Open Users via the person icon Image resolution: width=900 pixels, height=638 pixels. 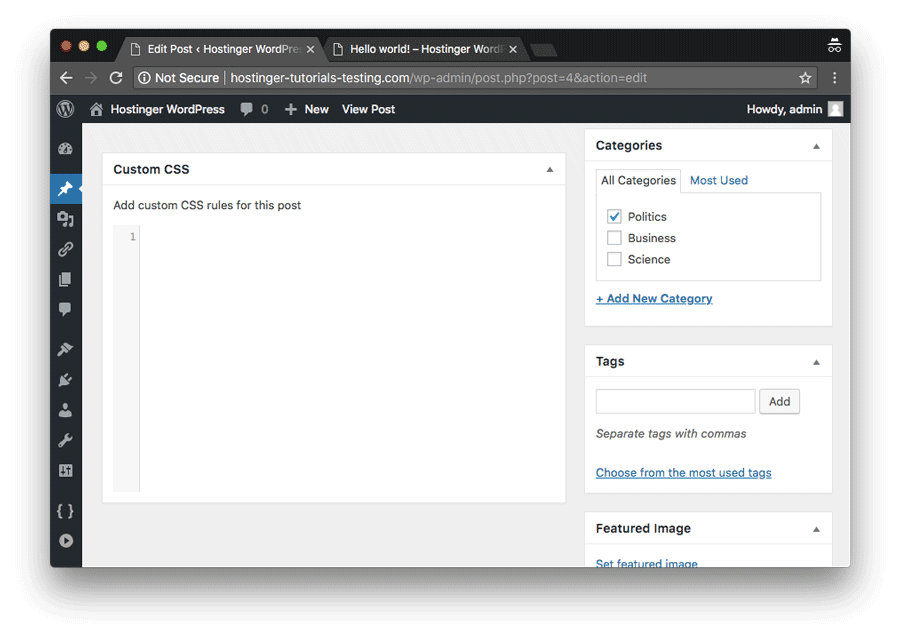pyautogui.click(x=65, y=409)
